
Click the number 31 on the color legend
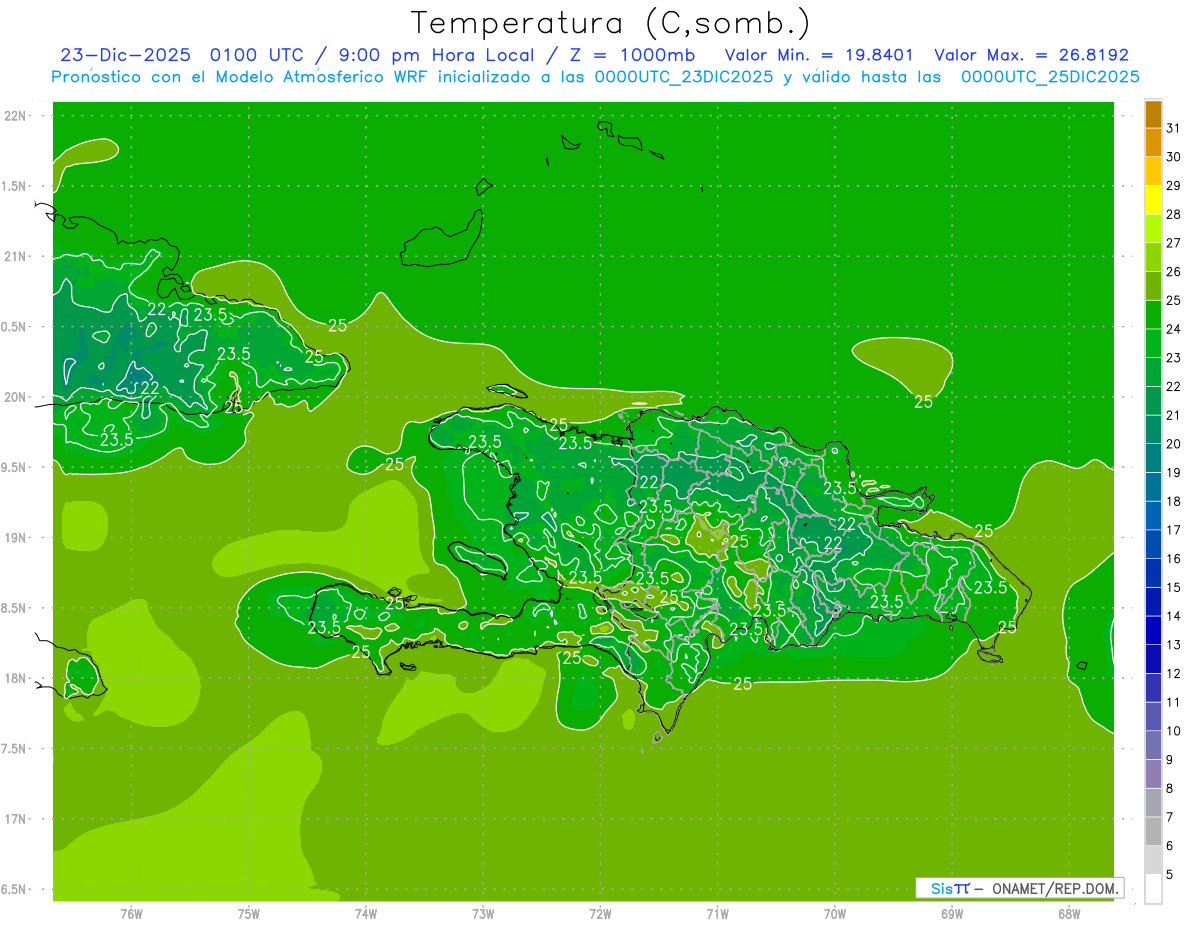tap(1174, 128)
